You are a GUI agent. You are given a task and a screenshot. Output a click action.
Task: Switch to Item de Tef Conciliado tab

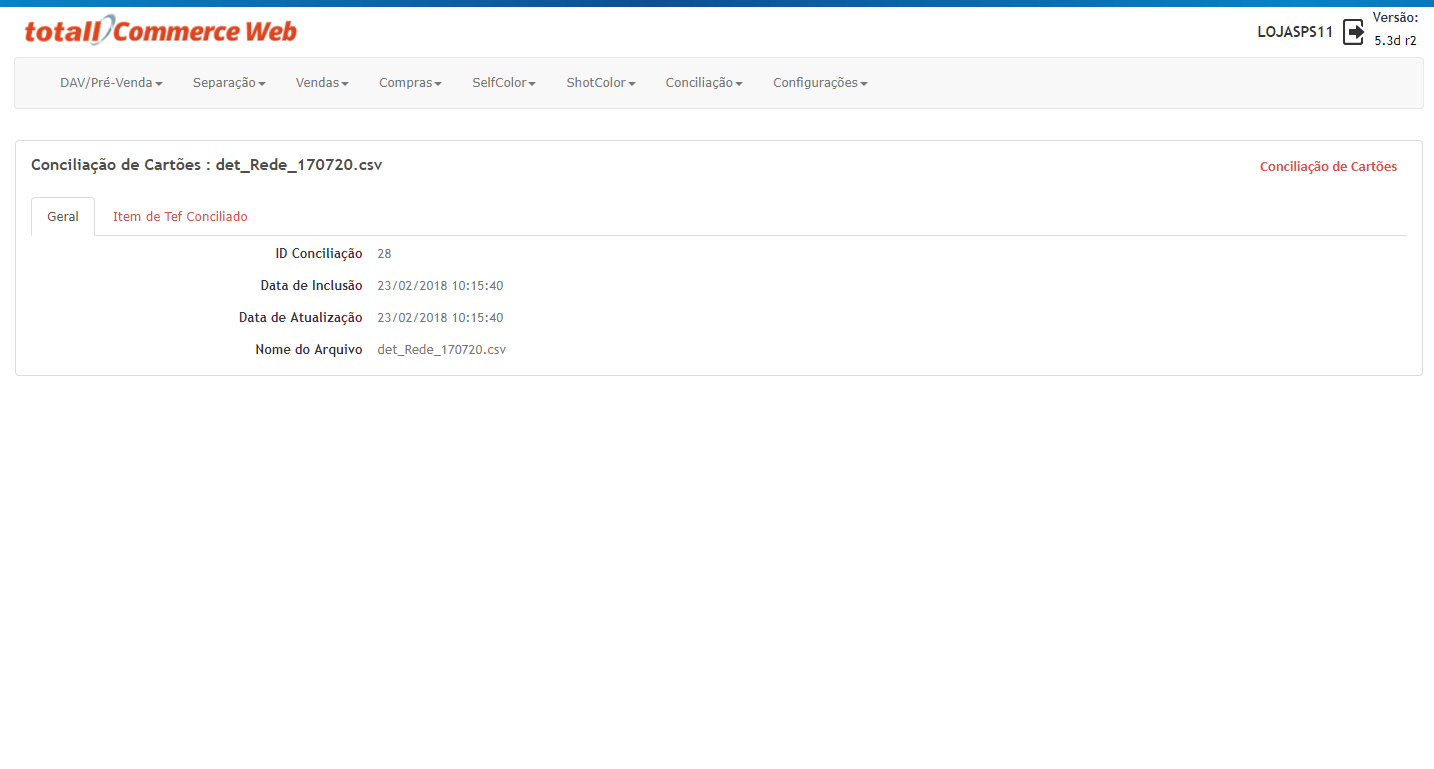tap(180, 216)
